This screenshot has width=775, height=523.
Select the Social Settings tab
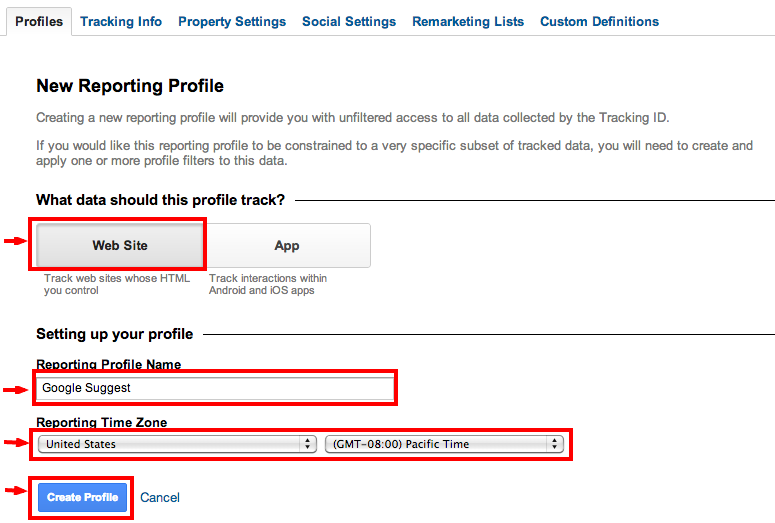pos(349,21)
